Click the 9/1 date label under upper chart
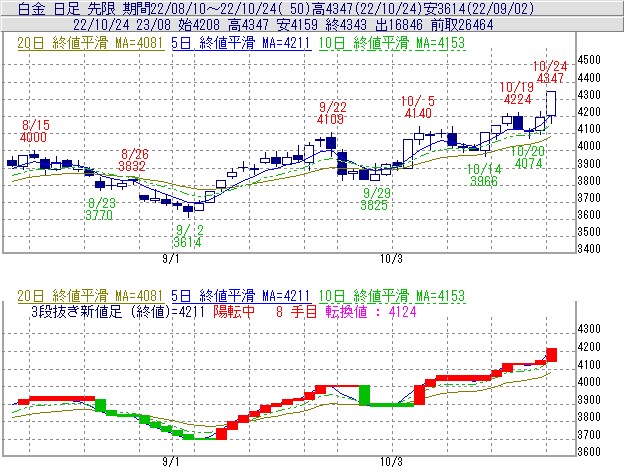 171,259
